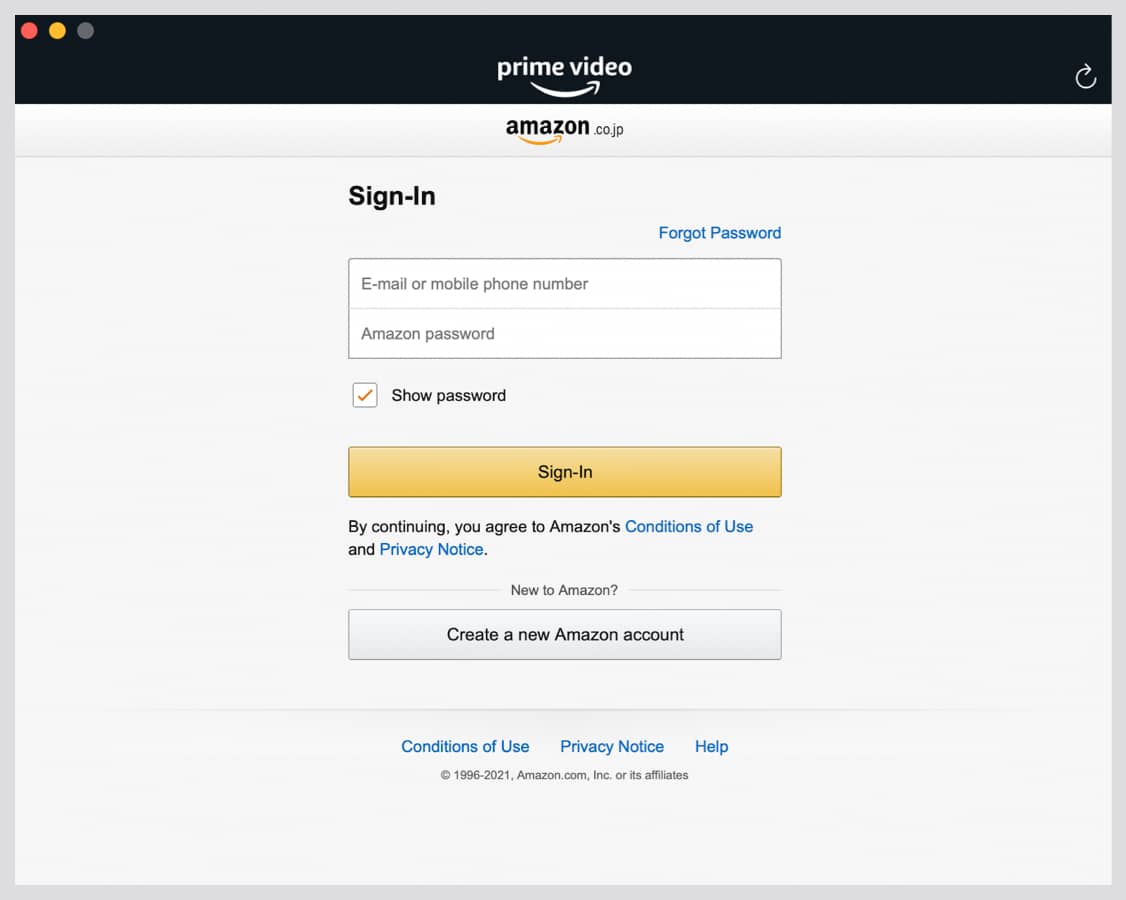Viewport: 1126px width, 900px height.
Task: Open the Forgot Password link
Action: (719, 232)
